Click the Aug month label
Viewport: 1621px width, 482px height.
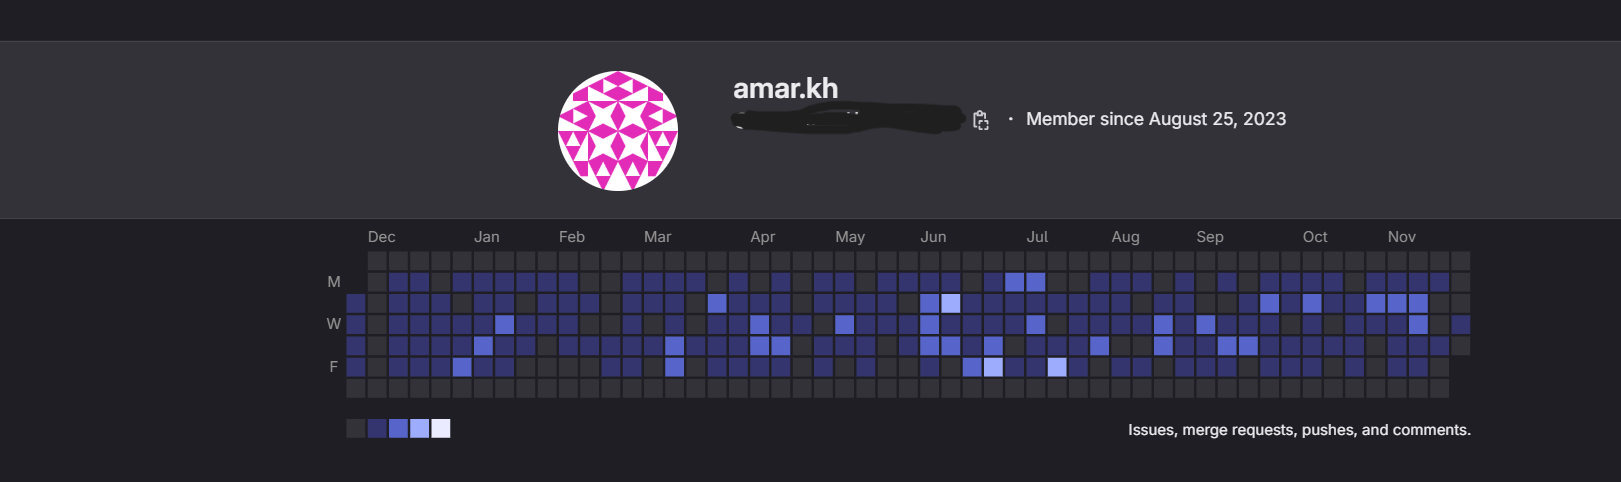tap(1125, 237)
